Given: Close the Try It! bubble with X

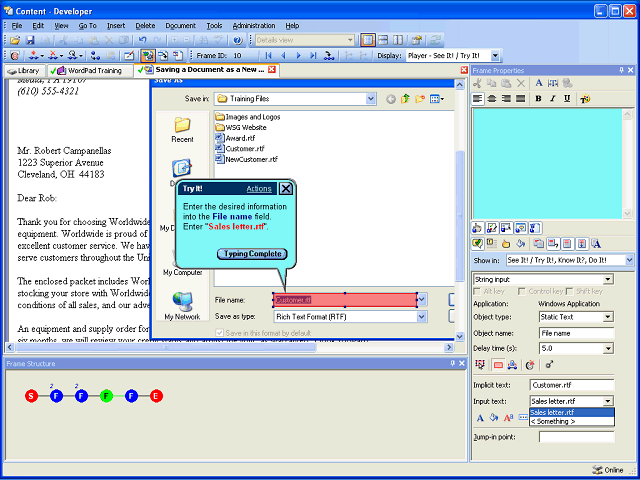Looking at the screenshot, I should click(286, 189).
